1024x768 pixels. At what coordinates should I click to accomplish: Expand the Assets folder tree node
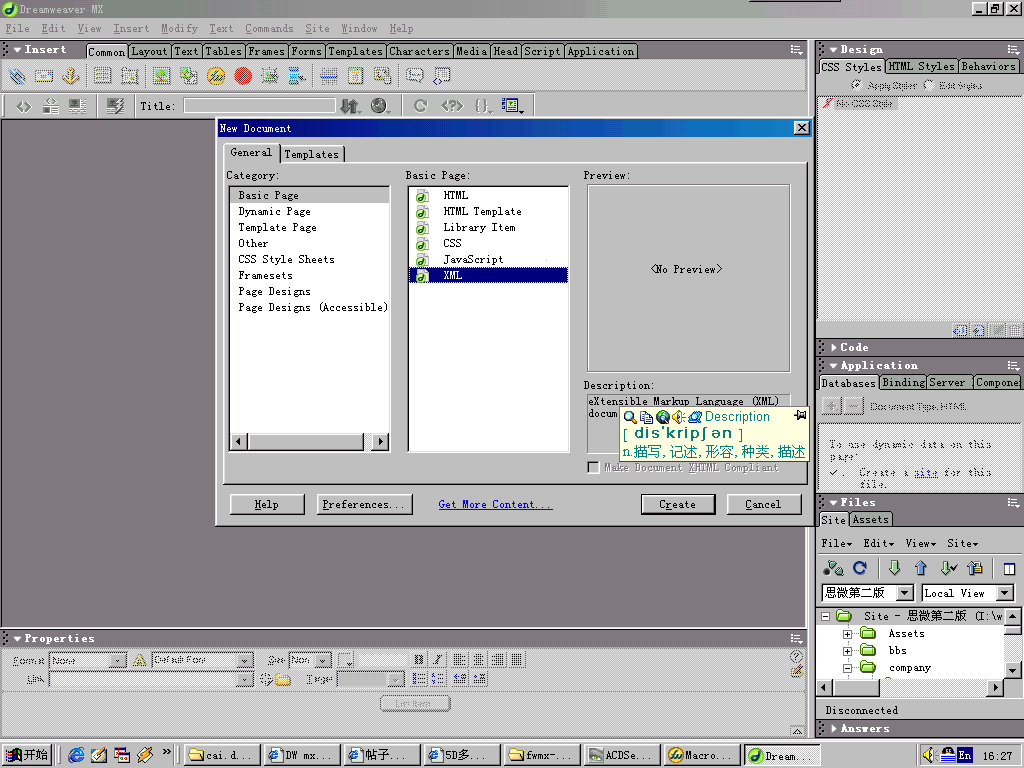coord(847,634)
